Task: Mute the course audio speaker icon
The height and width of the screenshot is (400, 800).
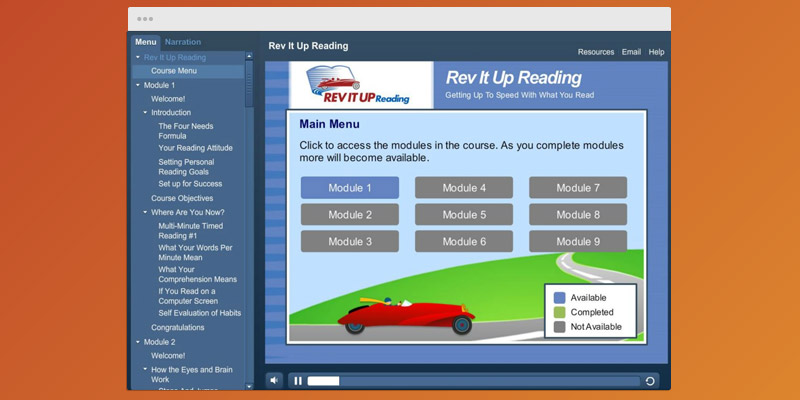Action: click(x=274, y=381)
